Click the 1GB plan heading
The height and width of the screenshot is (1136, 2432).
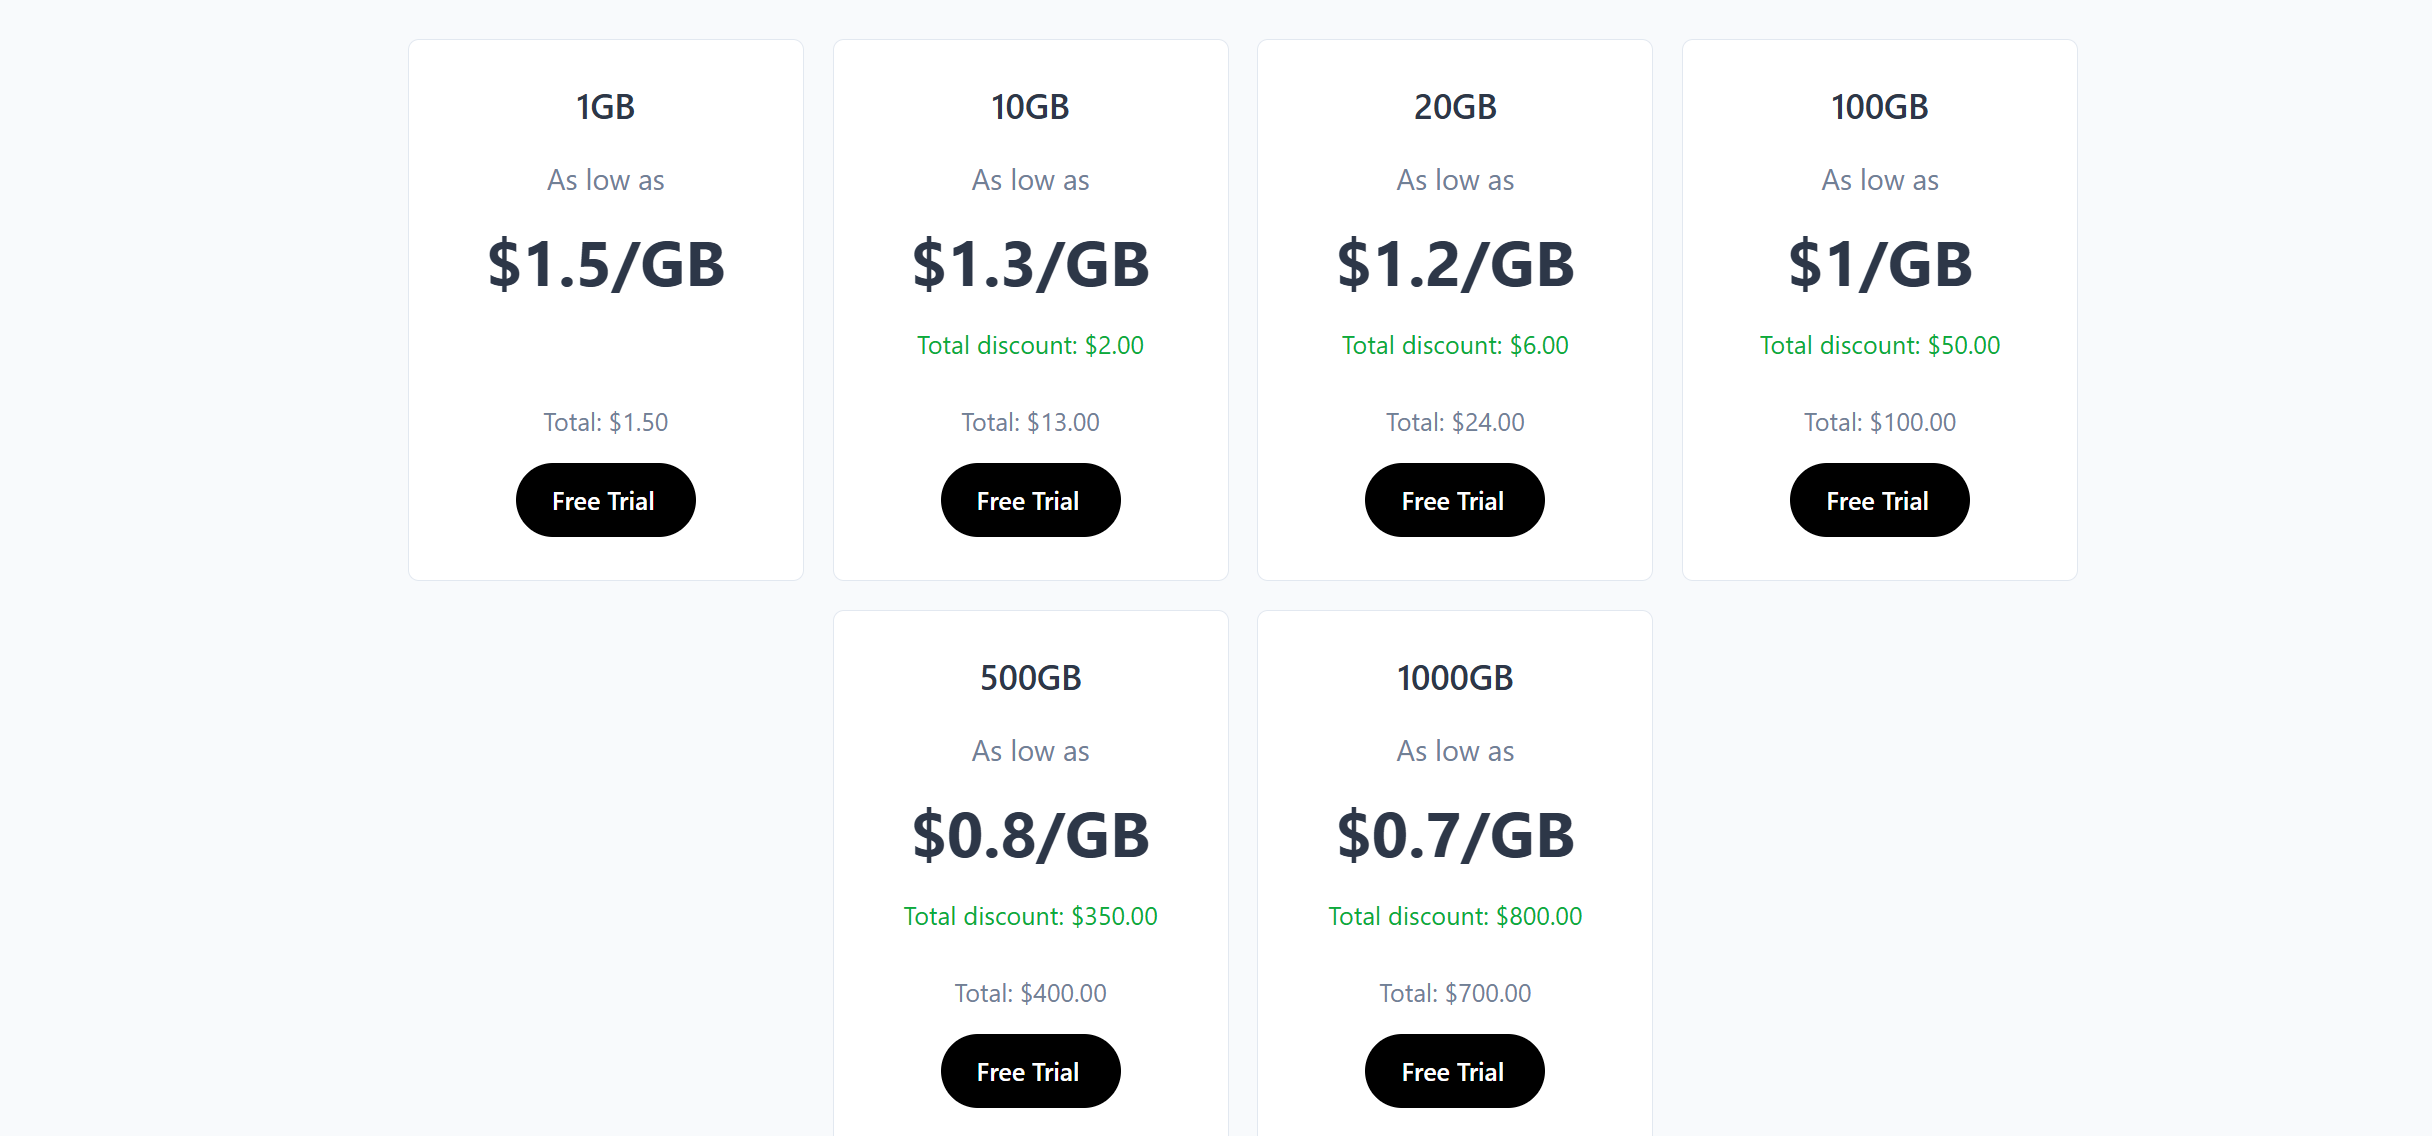point(605,107)
